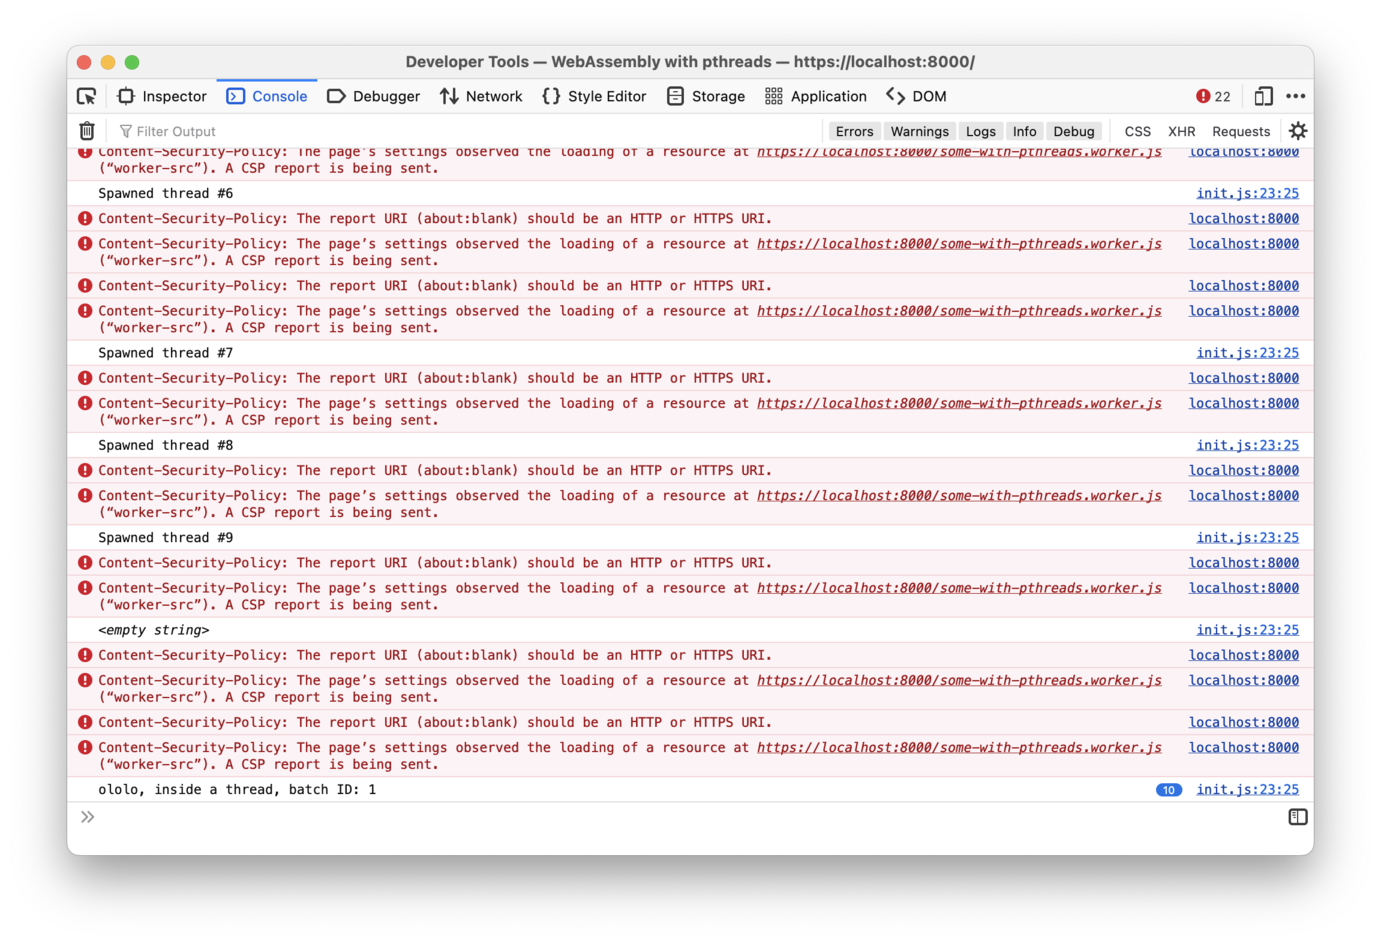The width and height of the screenshot is (1381, 944).
Task: Click repeat count badge 10
Action: coord(1168,790)
